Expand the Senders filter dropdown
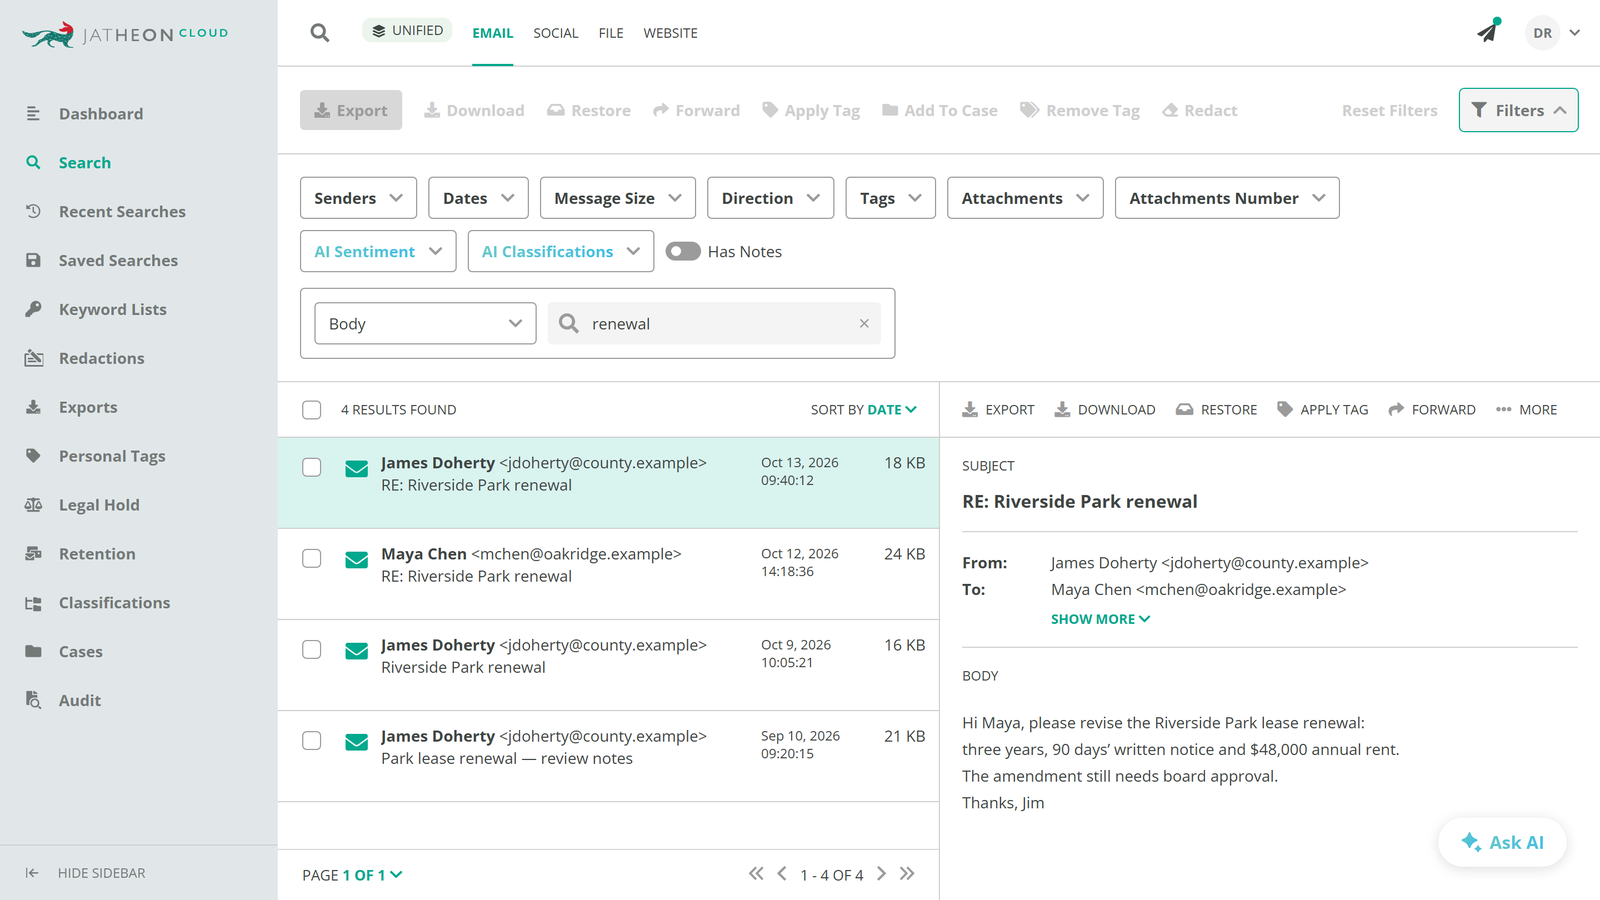Screen dimensions: 1600x900 tap(359, 198)
